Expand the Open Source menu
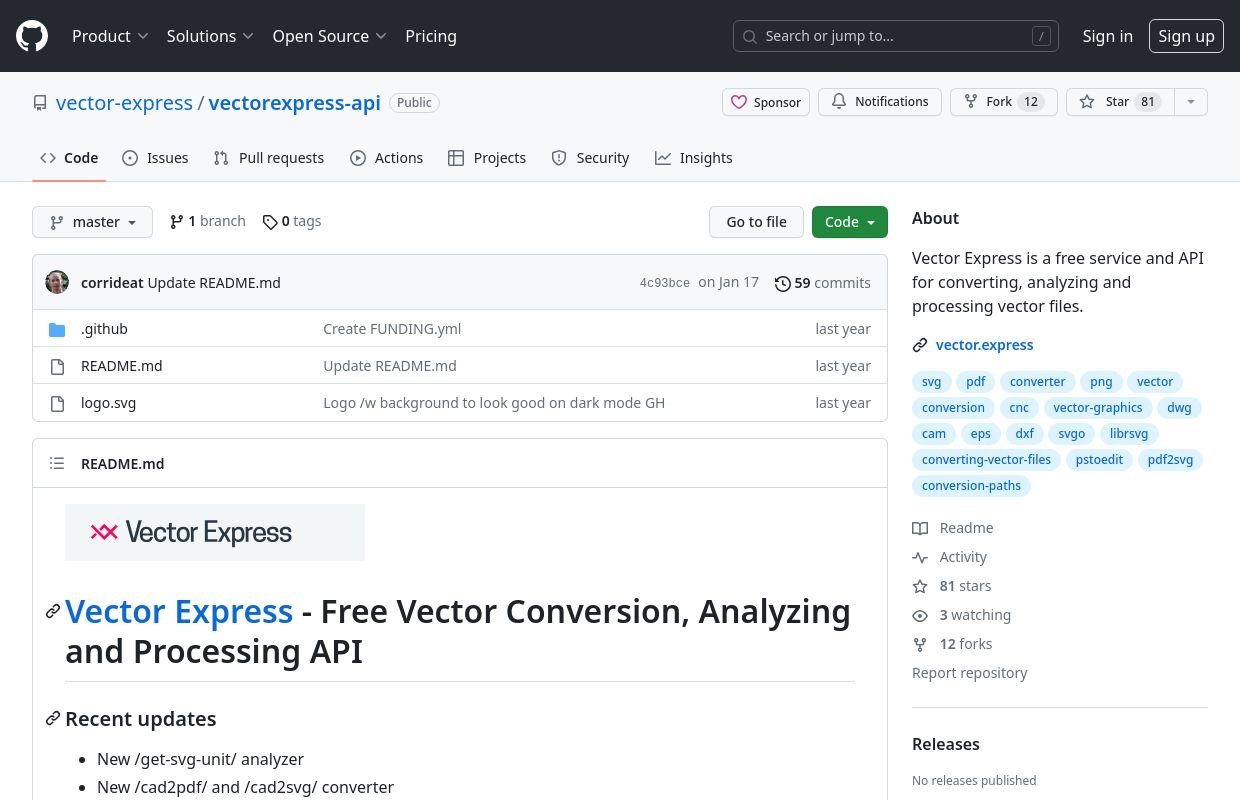The image size is (1240, 800). pyautogui.click(x=329, y=36)
